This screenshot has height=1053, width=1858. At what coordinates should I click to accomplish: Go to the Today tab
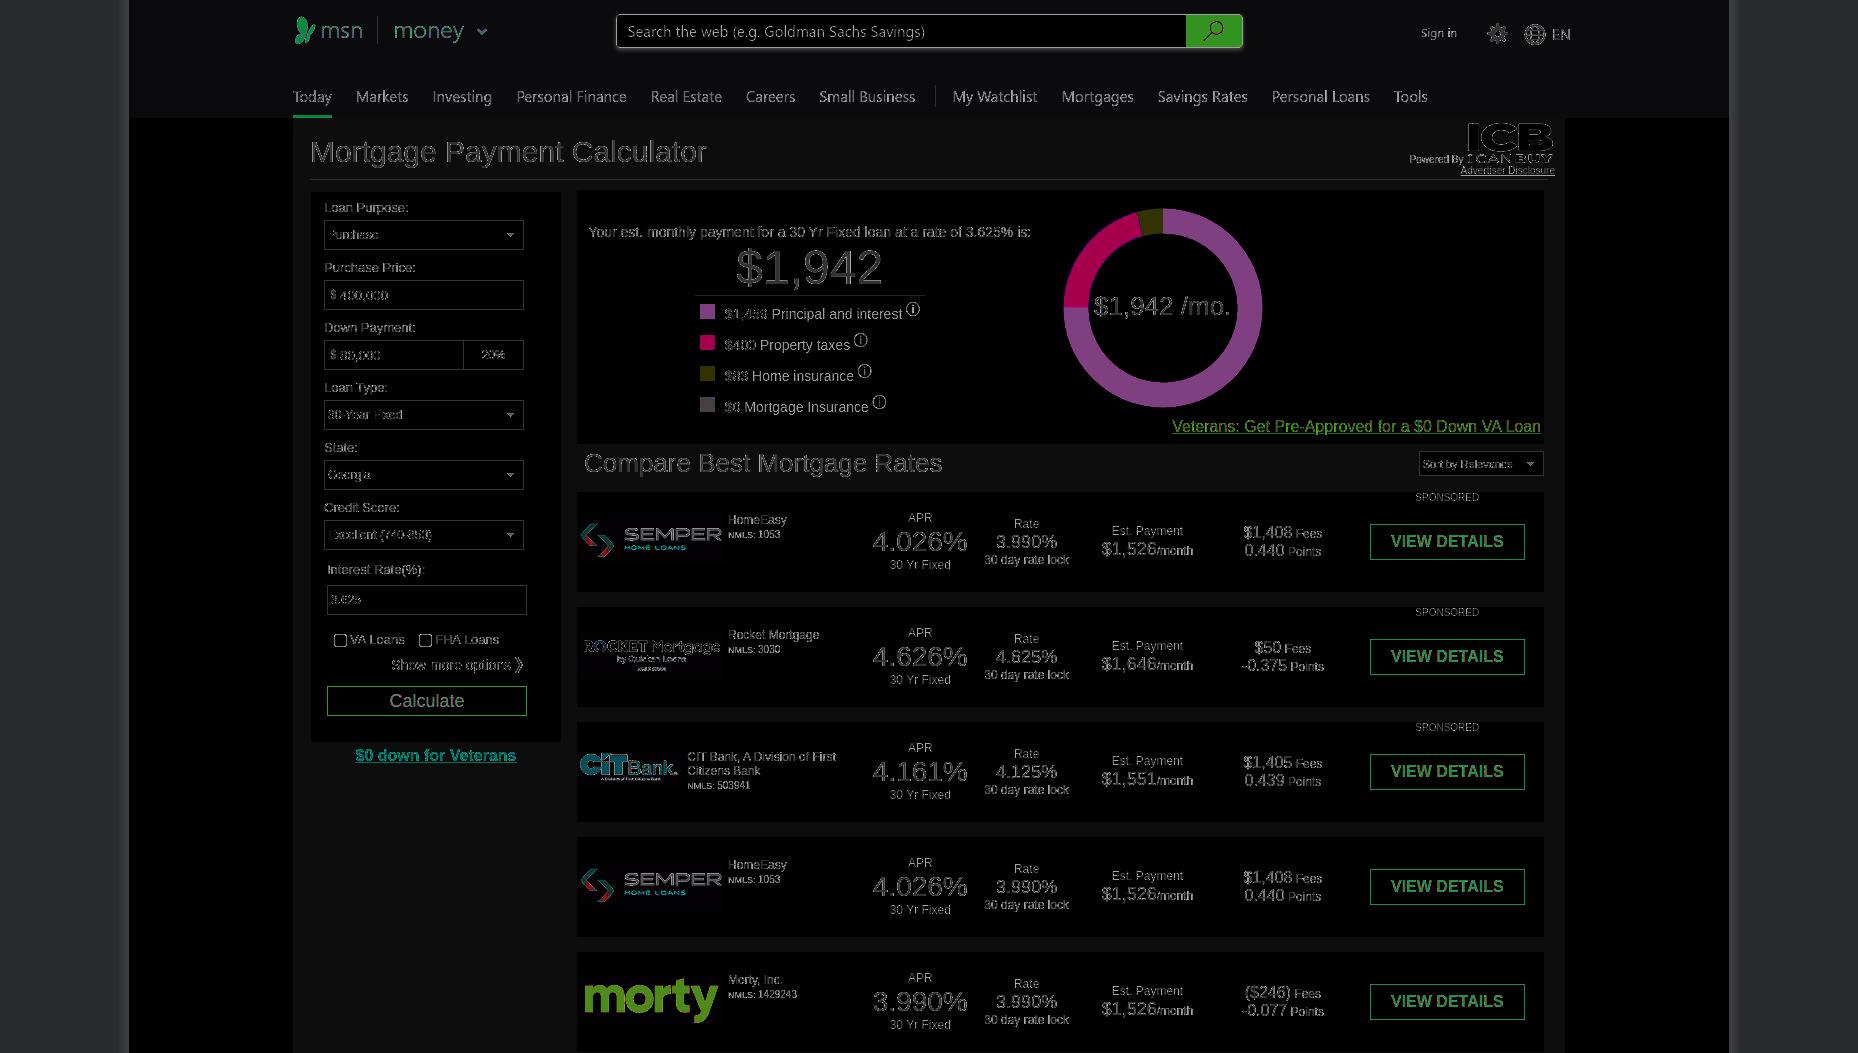coord(312,97)
